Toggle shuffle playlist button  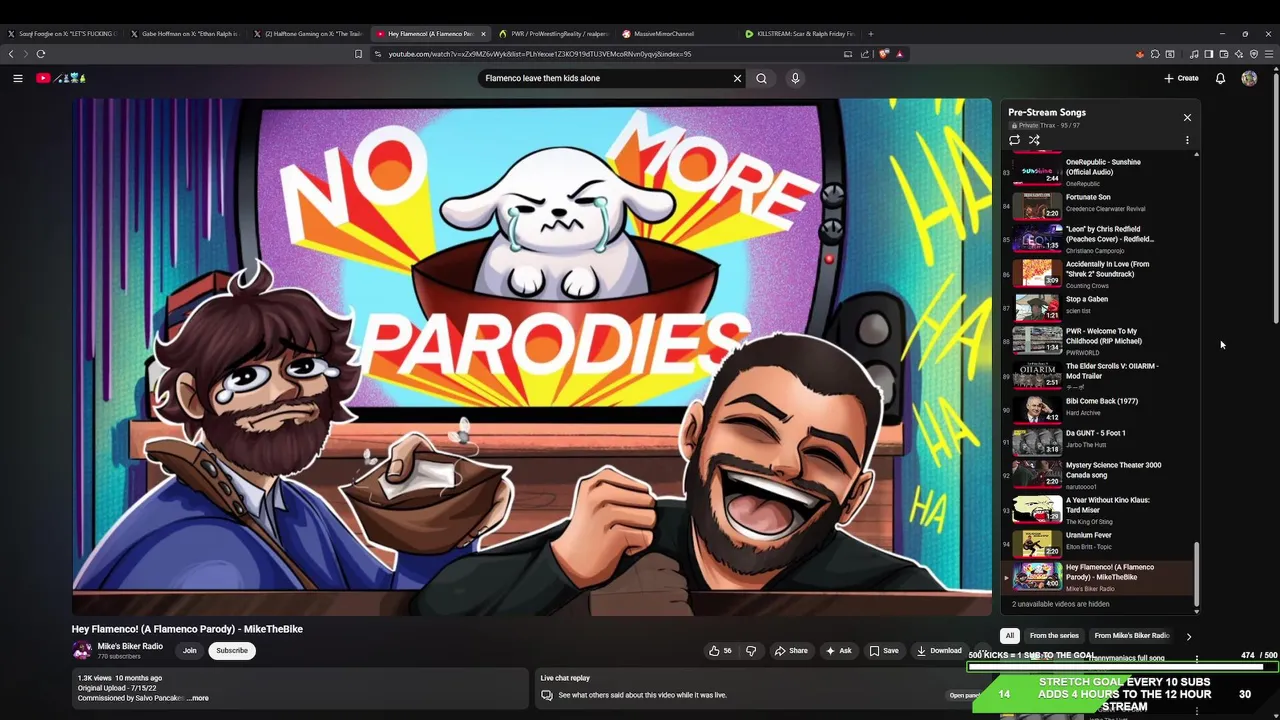click(1034, 140)
